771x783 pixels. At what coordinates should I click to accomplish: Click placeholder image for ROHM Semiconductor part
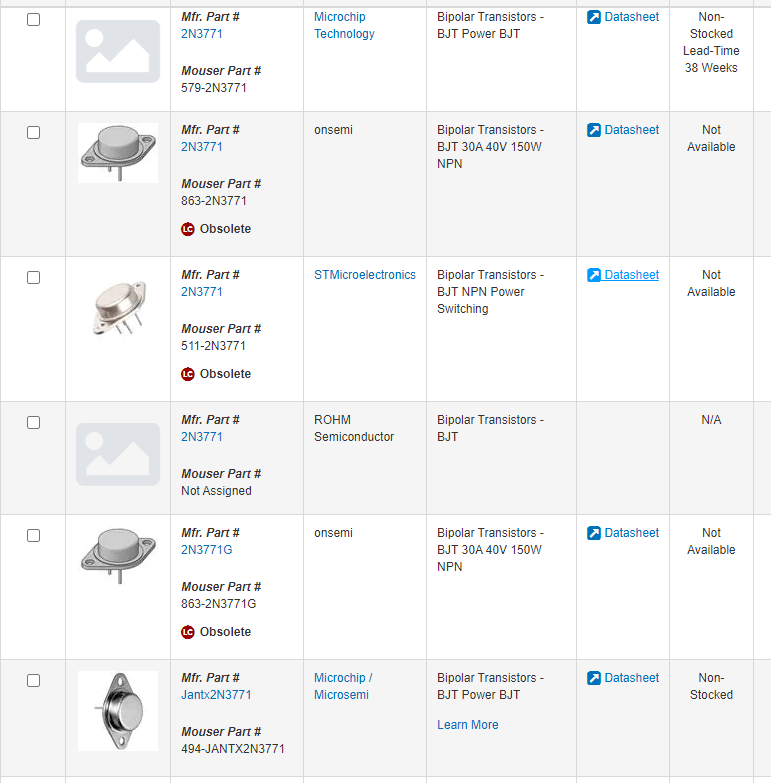pos(118,454)
